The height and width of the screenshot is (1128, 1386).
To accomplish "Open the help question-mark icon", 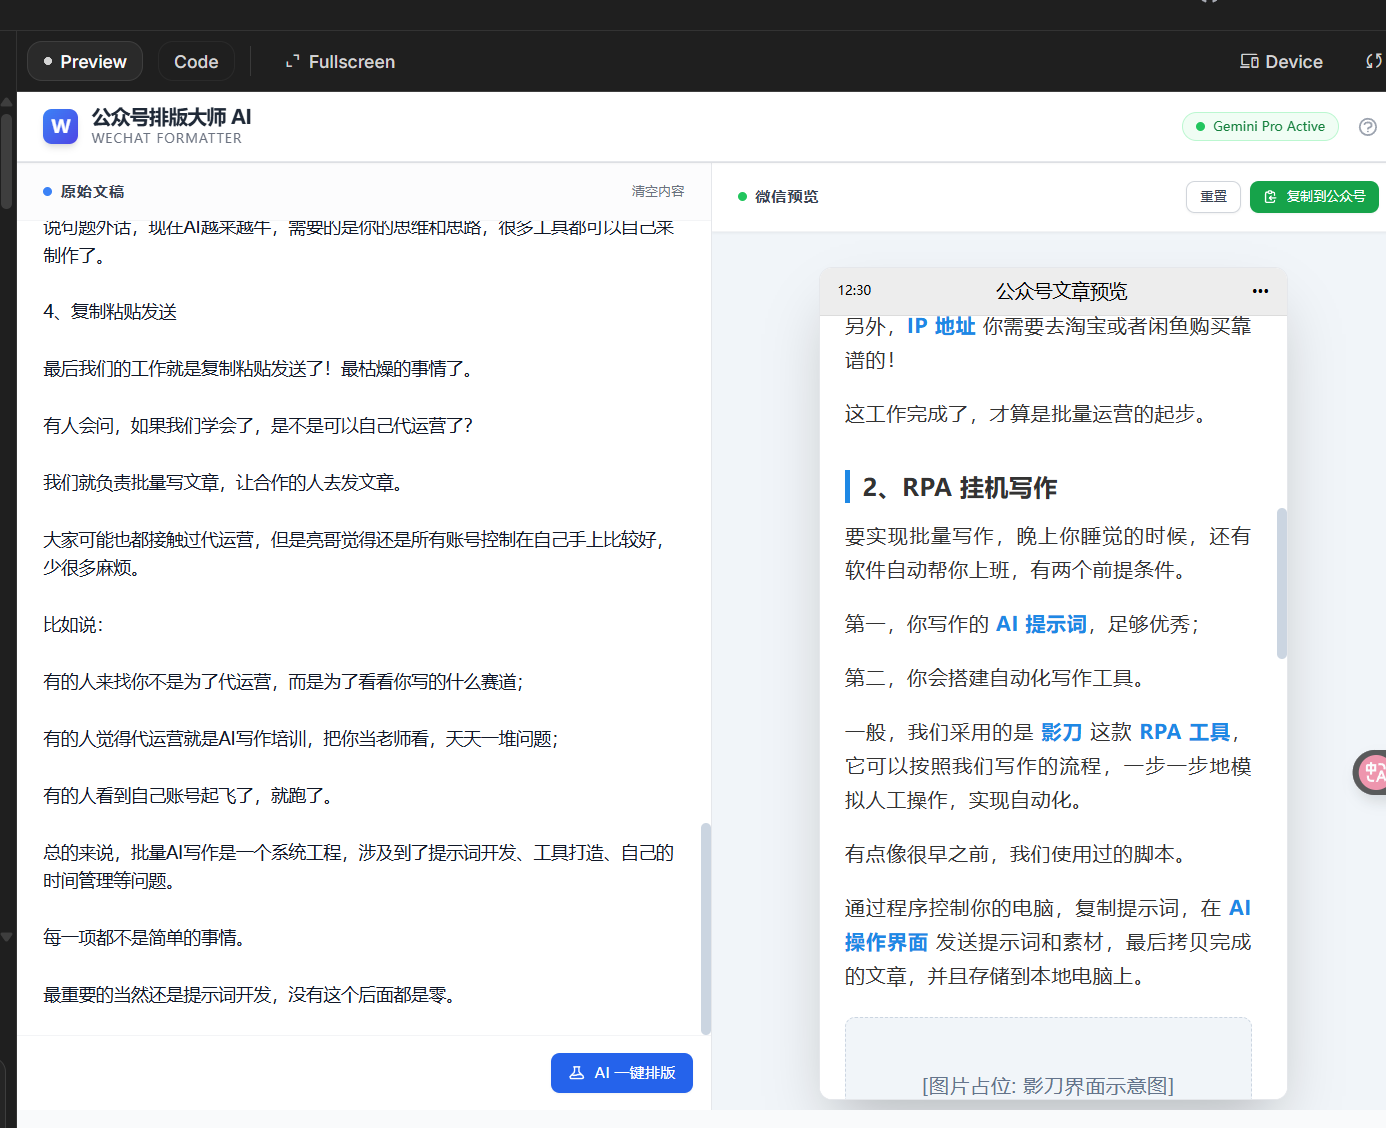I will pos(1368,127).
